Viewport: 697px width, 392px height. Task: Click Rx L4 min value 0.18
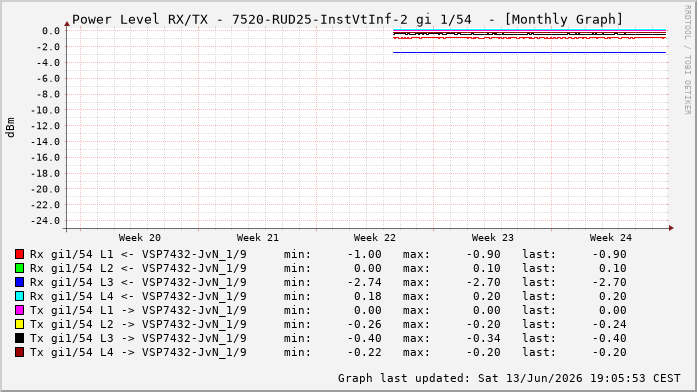click(368, 296)
